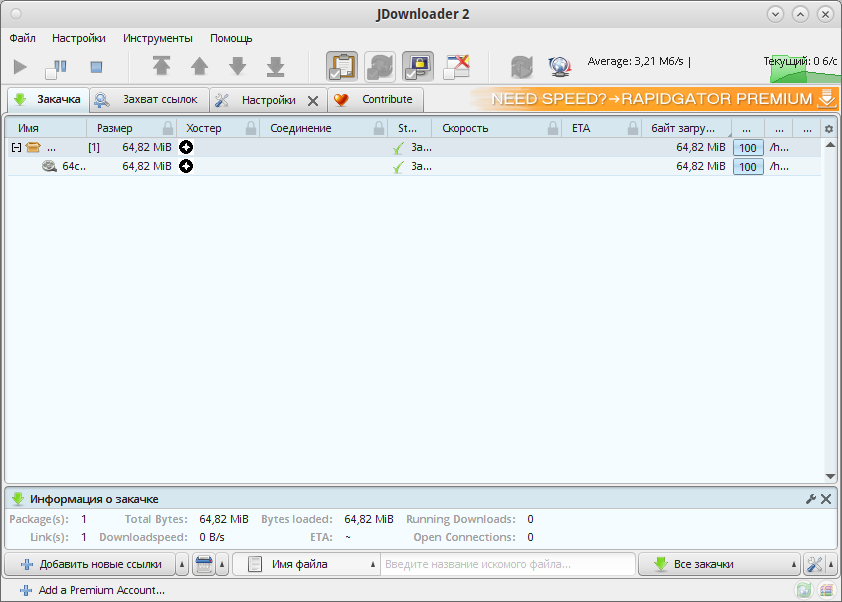Screen dimensions: 842x602
Task: Pause downloads using the pause icon
Action: 56,68
